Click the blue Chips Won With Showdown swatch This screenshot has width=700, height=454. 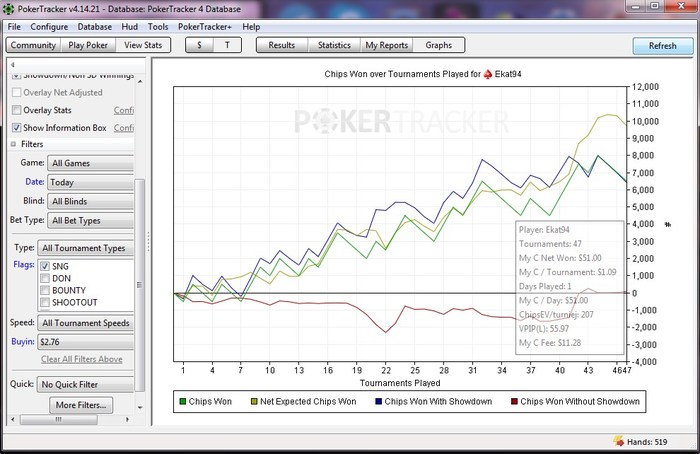tap(379, 401)
